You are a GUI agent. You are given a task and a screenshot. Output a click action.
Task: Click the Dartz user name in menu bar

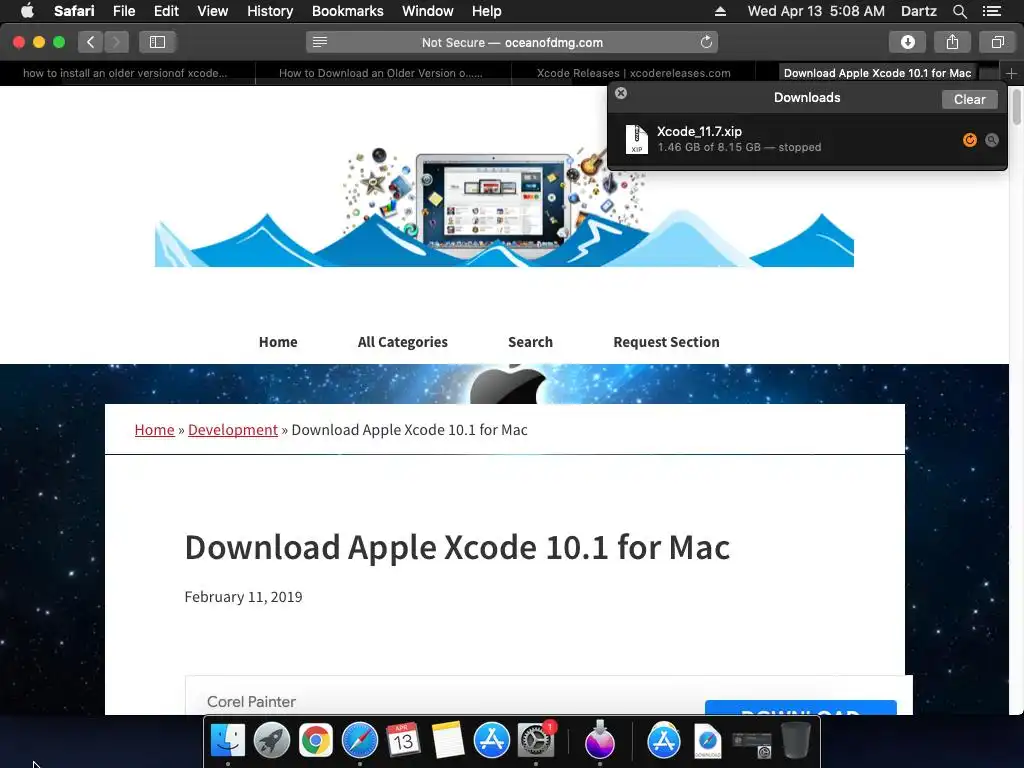point(918,11)
